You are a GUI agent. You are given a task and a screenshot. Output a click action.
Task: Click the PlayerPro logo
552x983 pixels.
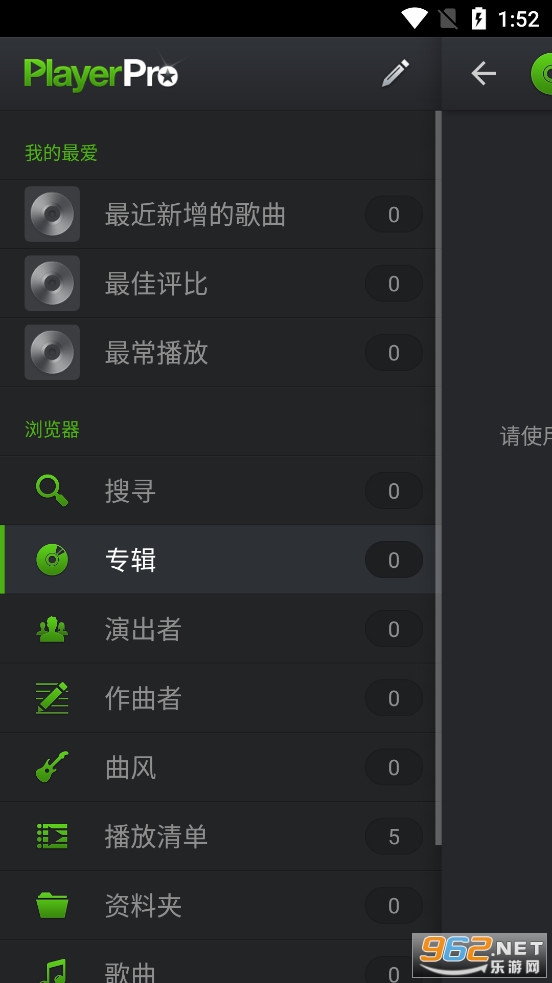pos(102,74)
